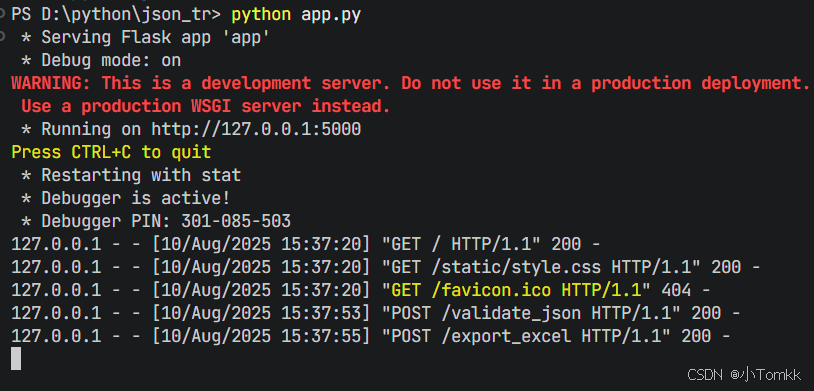
Task: Click the 'GET /static/style.css' log entry
Action: pyautogui.click(x=386, y=267)
